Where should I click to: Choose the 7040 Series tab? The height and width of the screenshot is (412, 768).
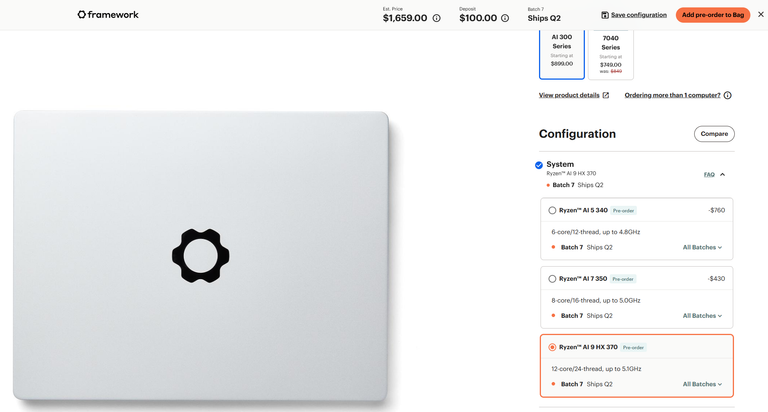611,55
